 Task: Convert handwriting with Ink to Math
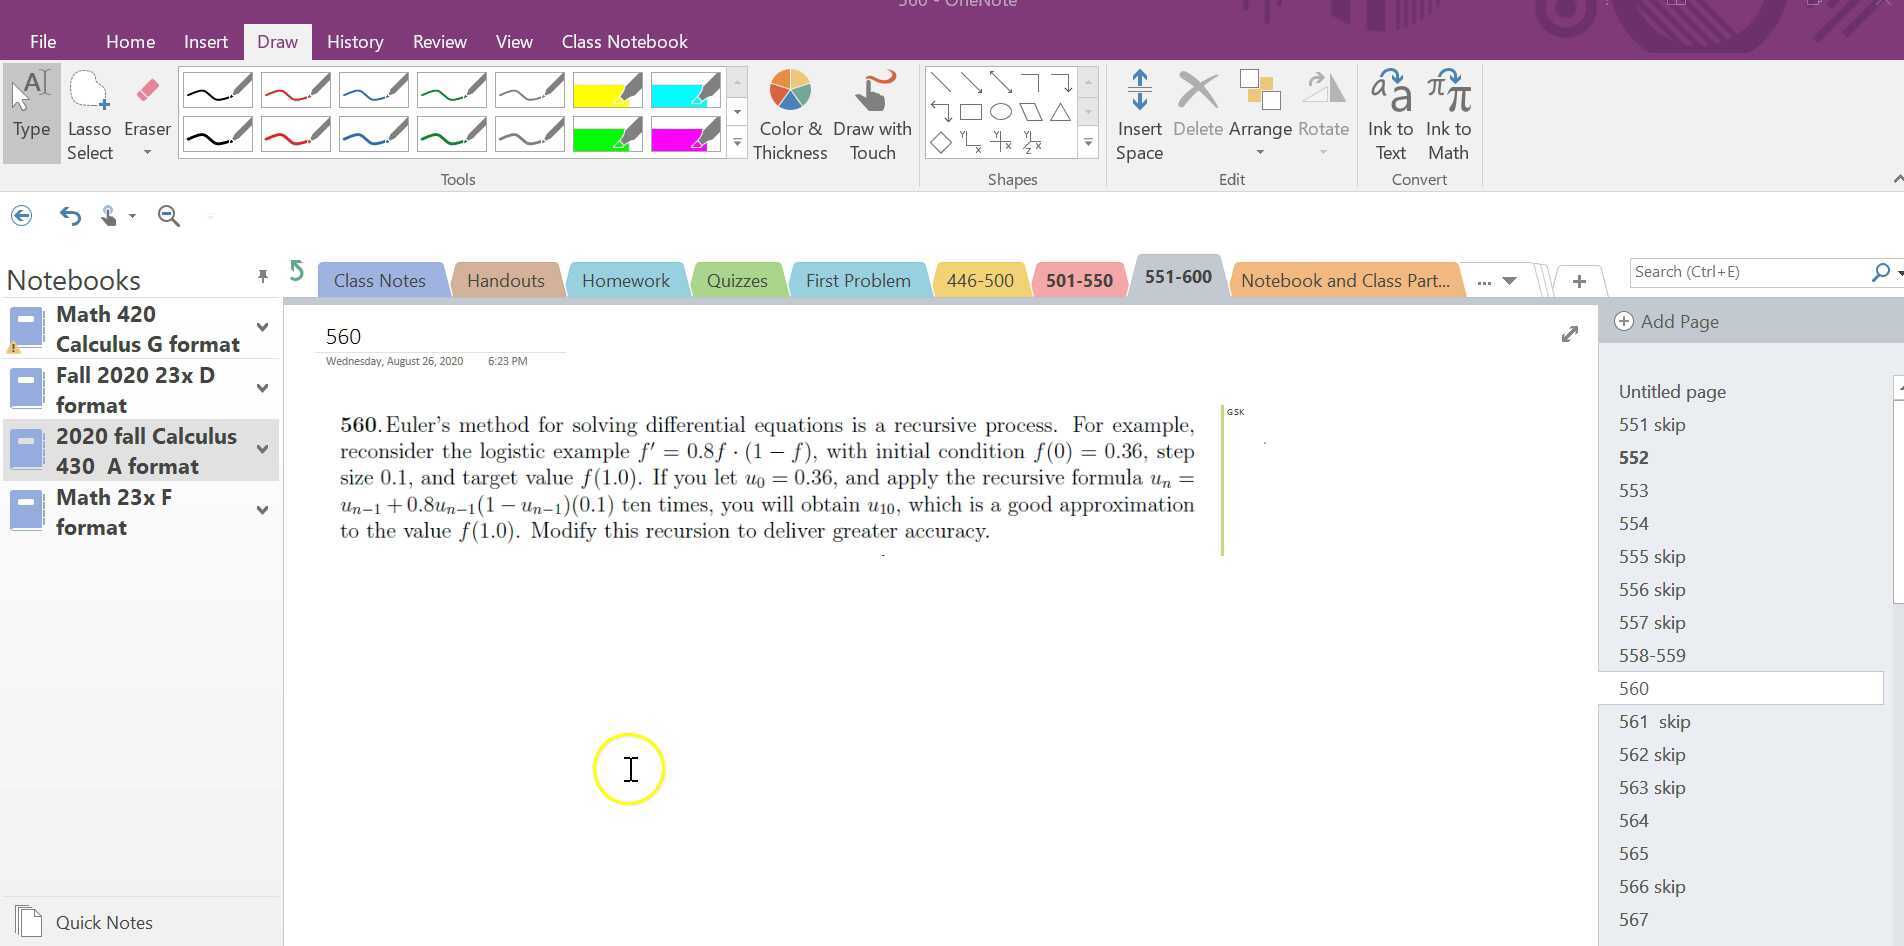pyautogui.click(x=1447, y=110)
